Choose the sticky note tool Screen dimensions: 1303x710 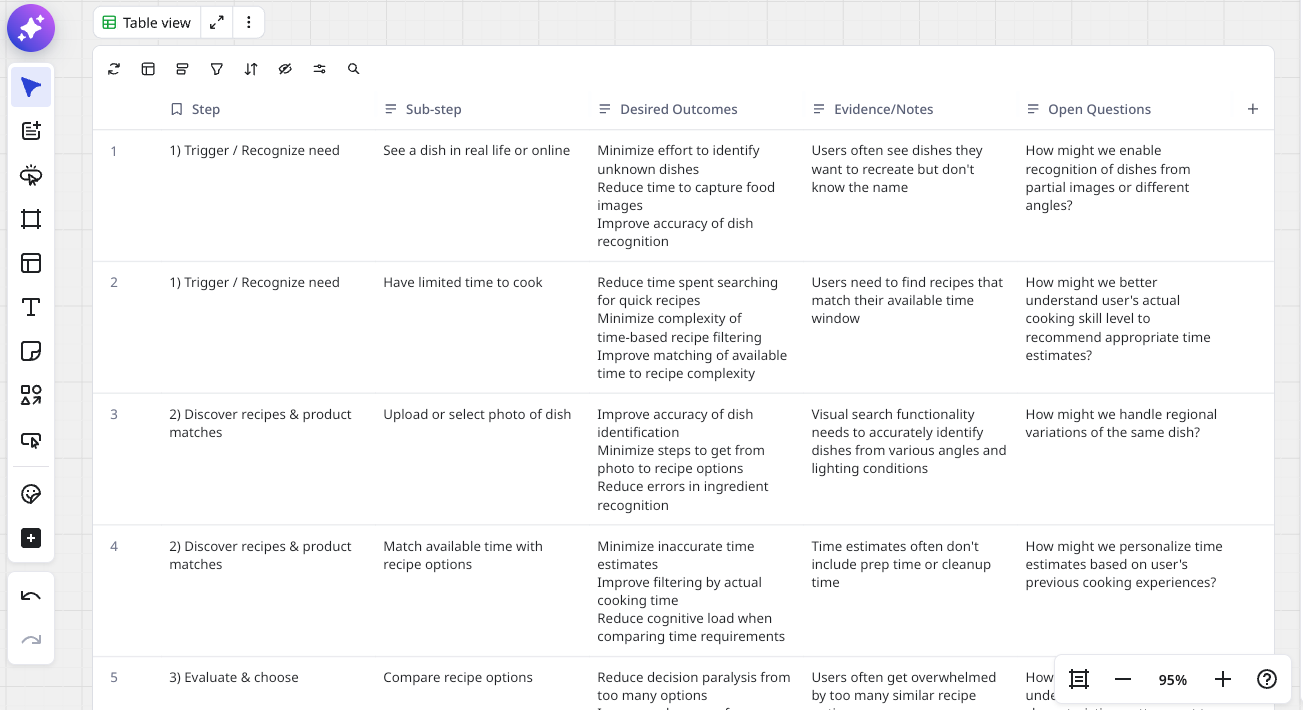coord(31,351)
